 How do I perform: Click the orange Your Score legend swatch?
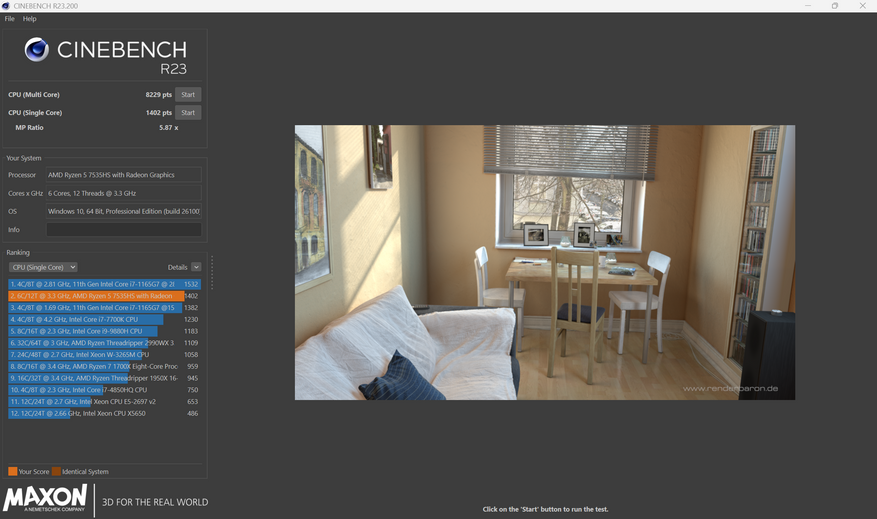pos(13,471)
